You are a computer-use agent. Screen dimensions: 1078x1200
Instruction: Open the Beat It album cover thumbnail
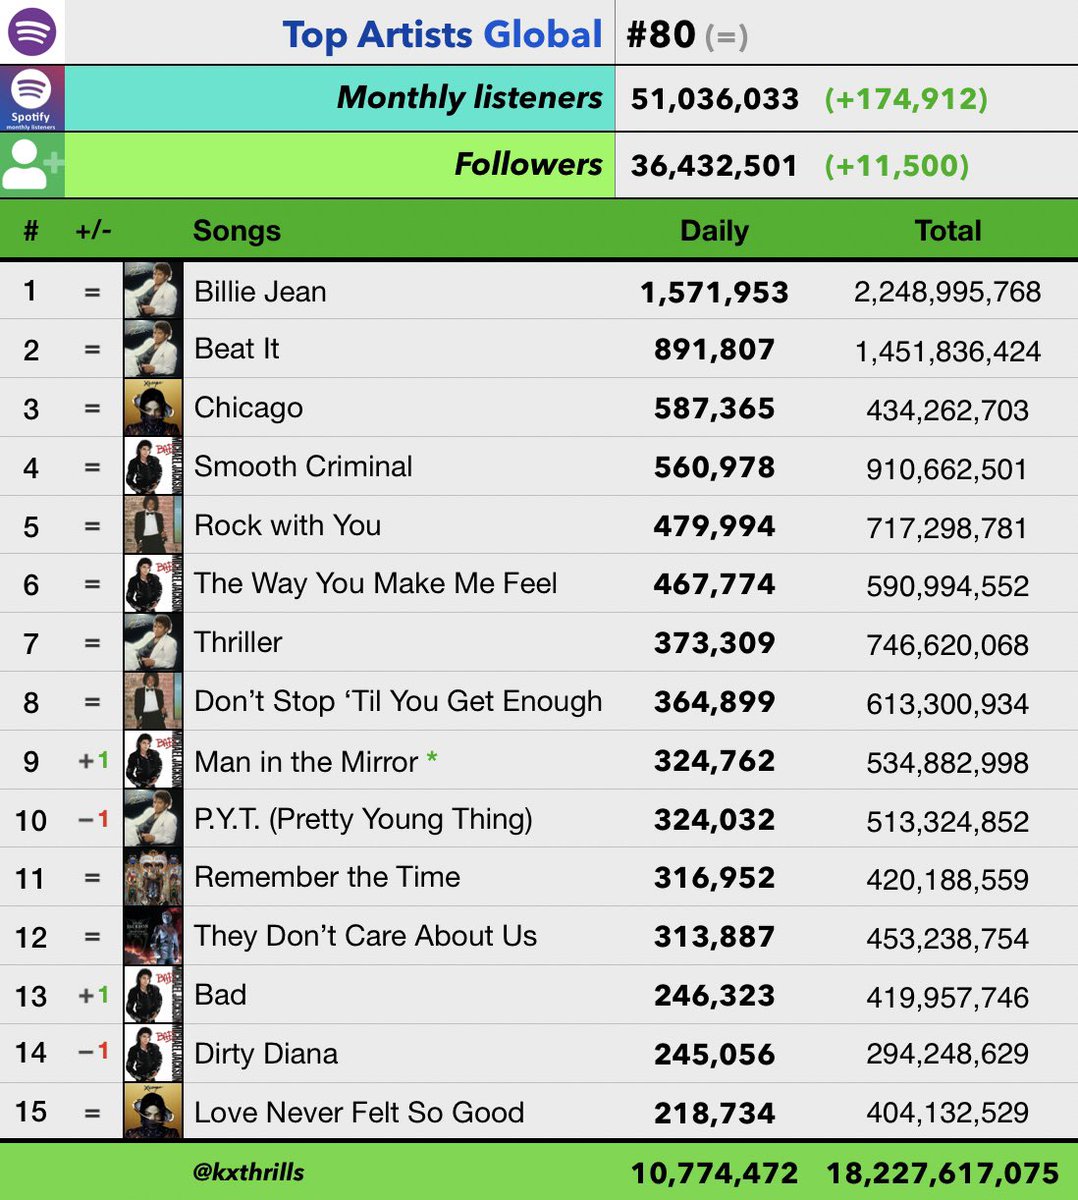[153, 349]
